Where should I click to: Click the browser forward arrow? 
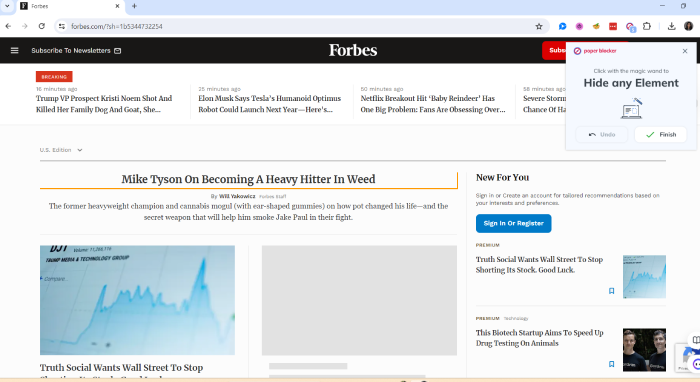point(25,26)
